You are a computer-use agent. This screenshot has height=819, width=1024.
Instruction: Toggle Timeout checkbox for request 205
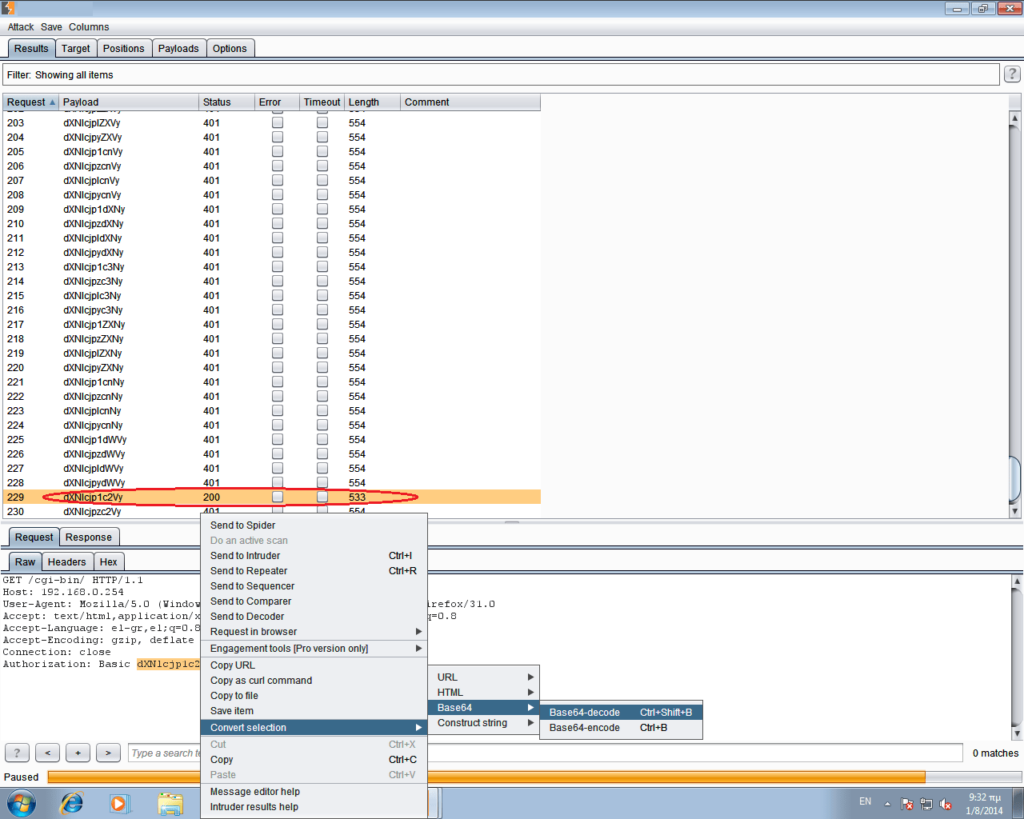pyautogui.click(x=322, y=152)
